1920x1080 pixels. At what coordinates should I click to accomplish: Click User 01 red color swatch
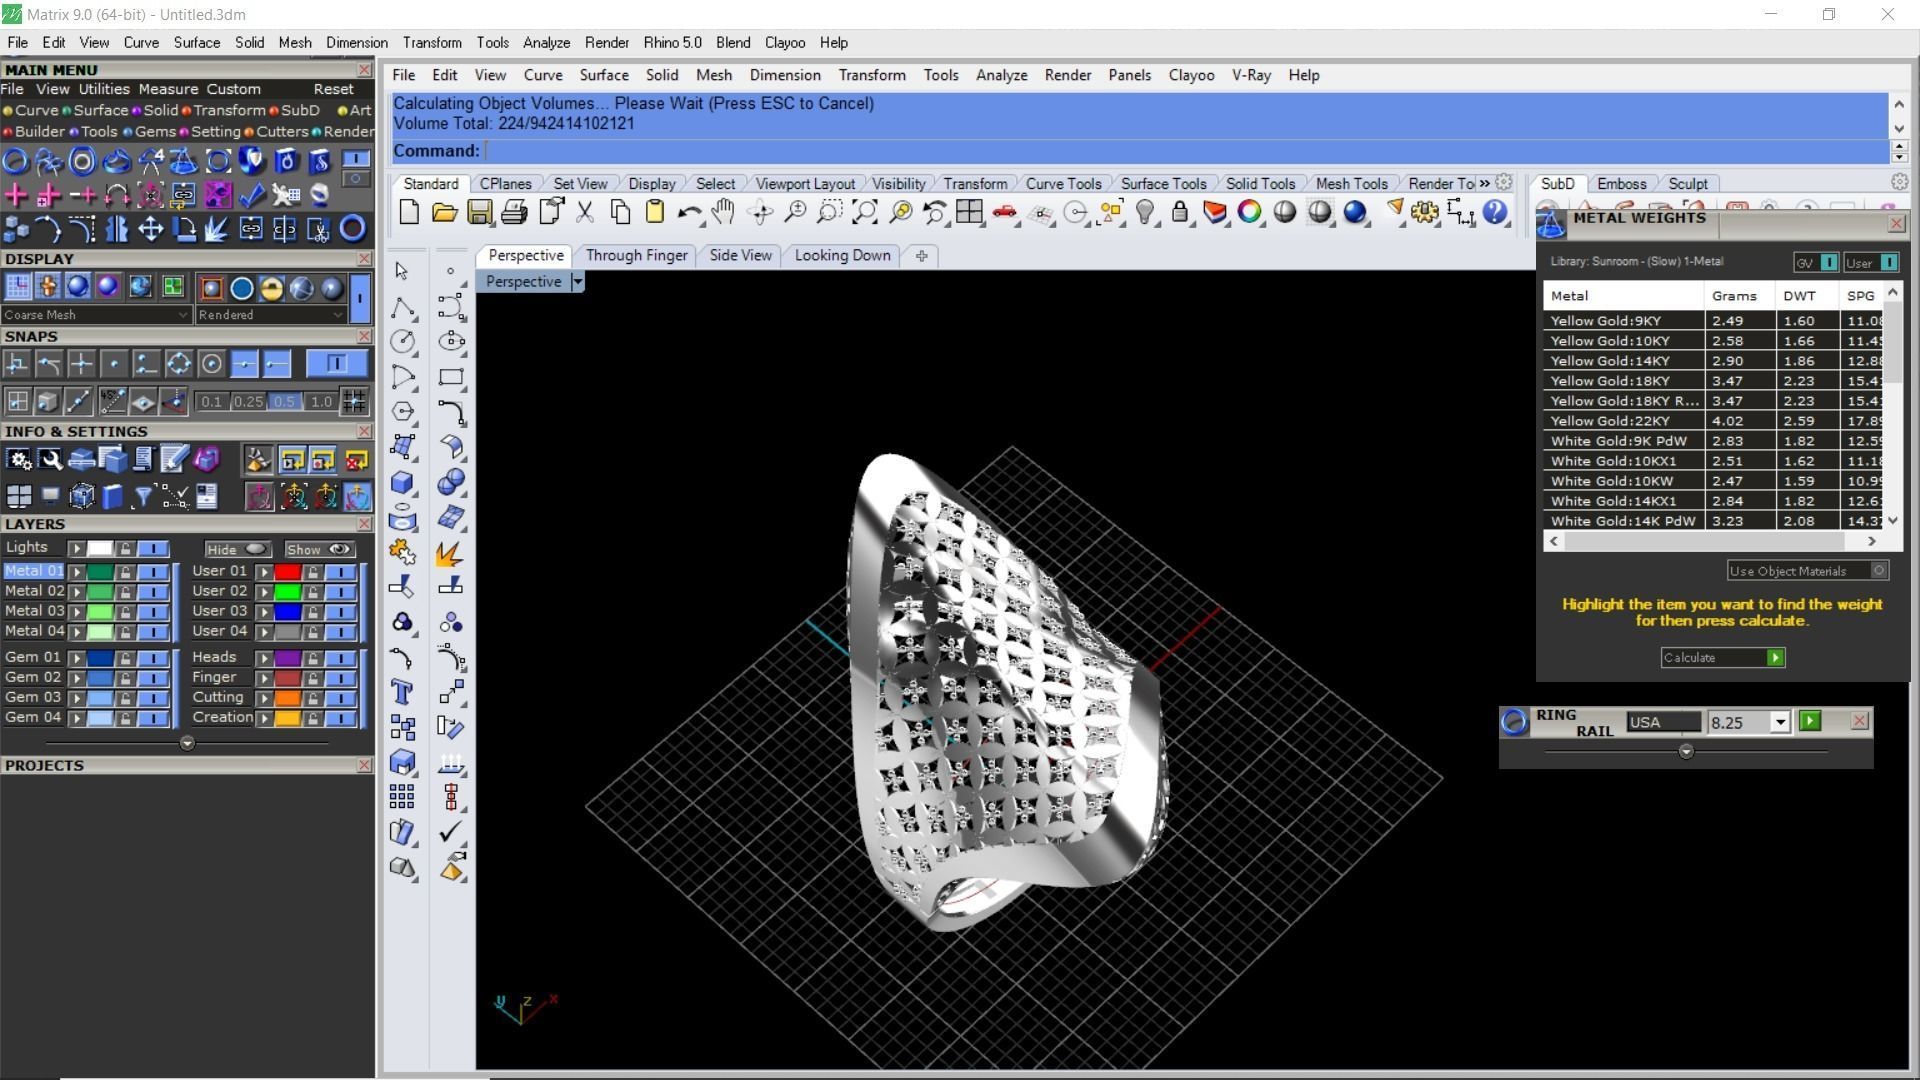[288, 572]
